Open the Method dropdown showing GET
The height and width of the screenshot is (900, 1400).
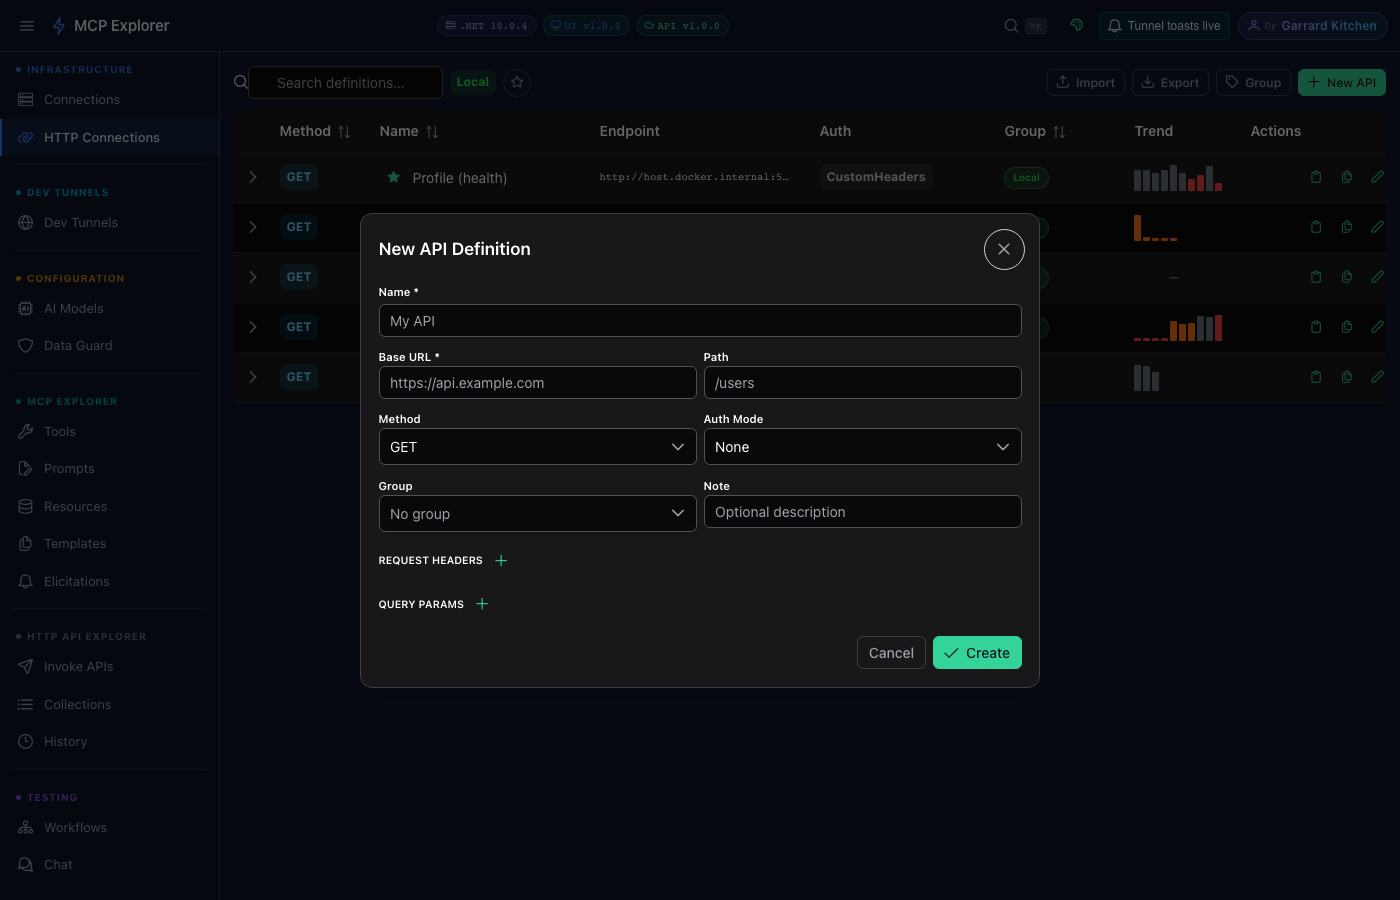click(537, 447)
